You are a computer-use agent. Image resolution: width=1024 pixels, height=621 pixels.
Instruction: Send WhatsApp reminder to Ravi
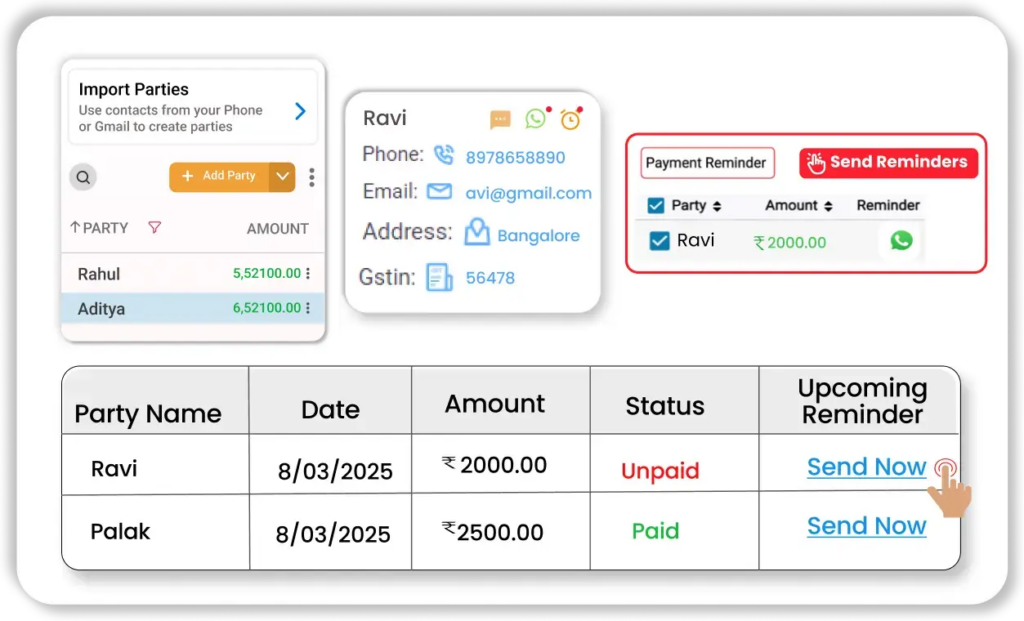[x=901, y=240]
